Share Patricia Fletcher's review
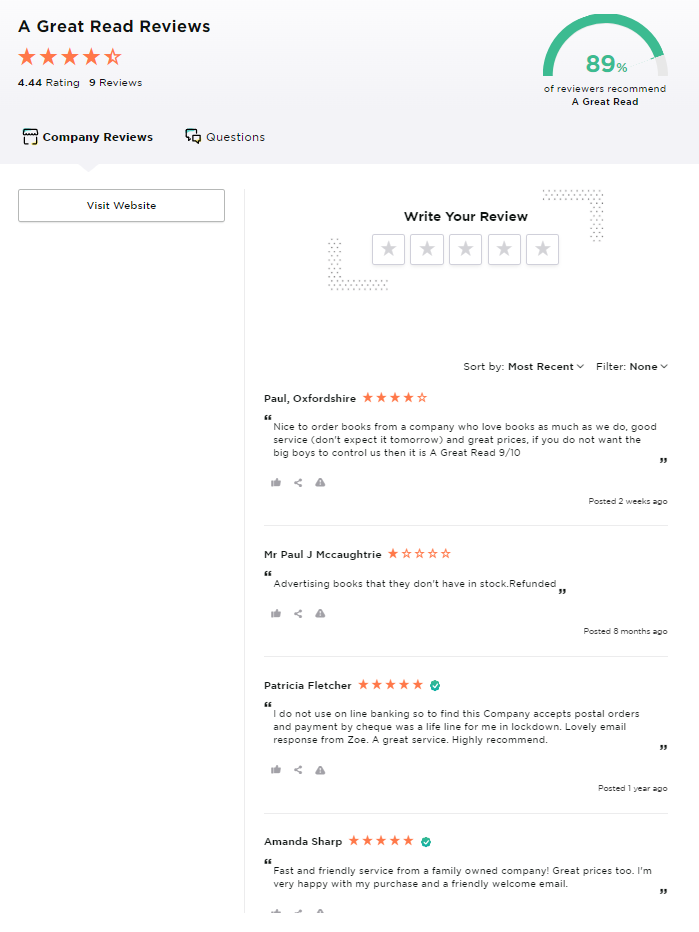This screenshot has height=932, width=699. [x=298, y=770]
